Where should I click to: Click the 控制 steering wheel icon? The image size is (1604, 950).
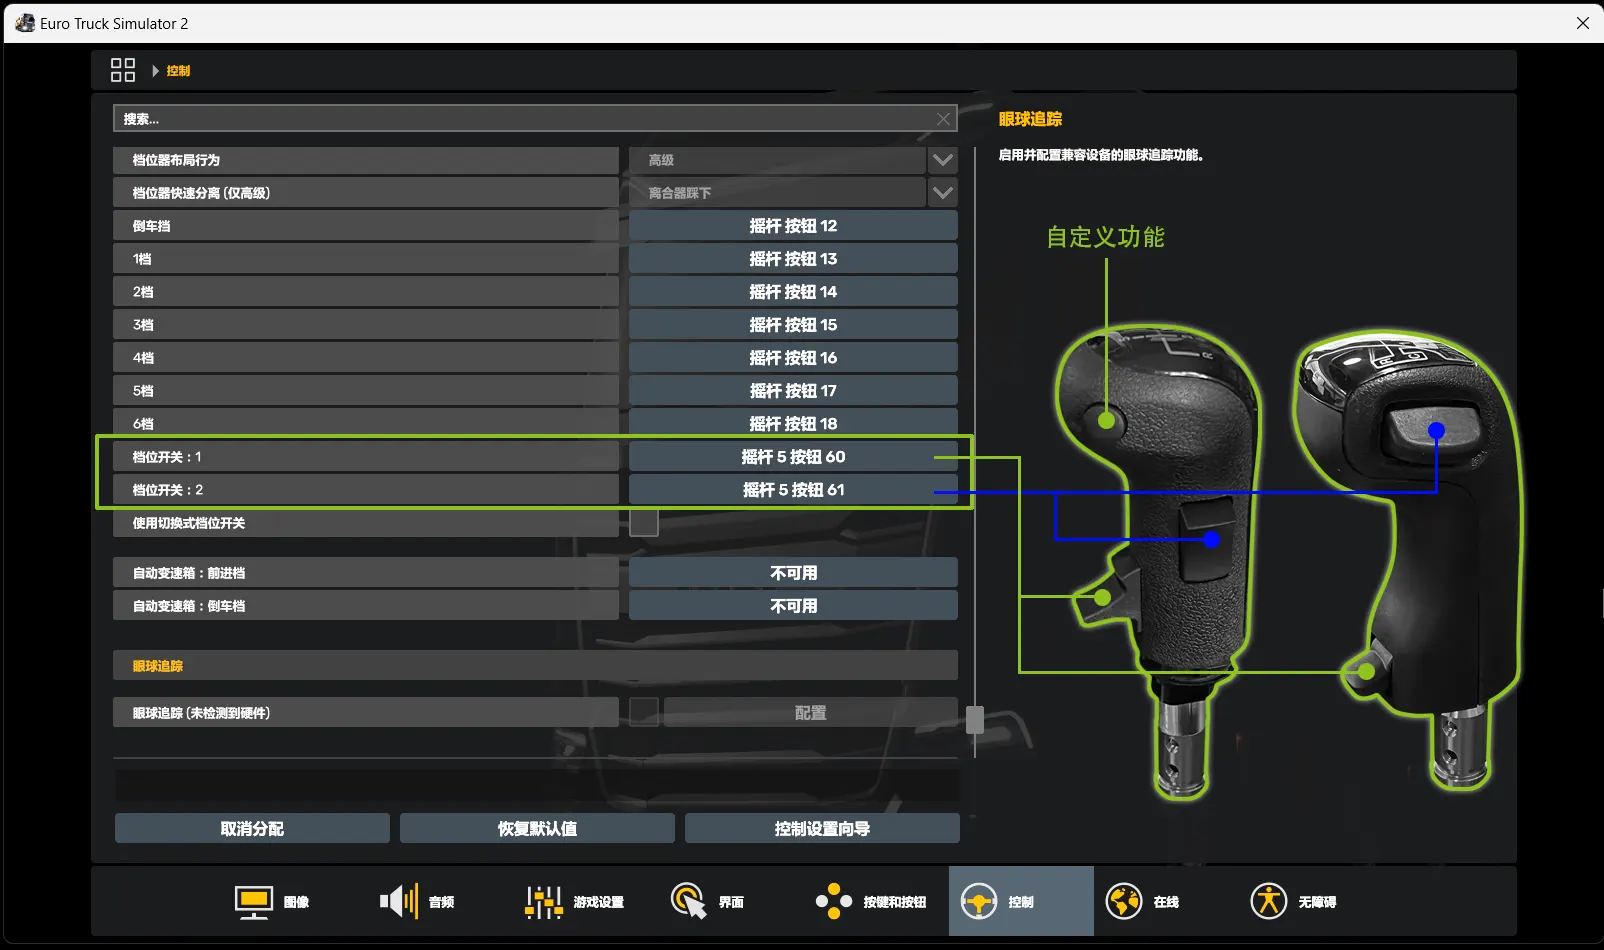[x=978, y=902]
